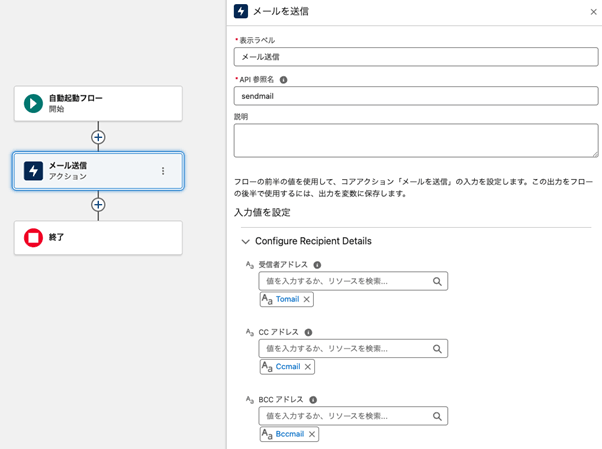
Task: Collapse the Configure Recipient Details section
Action: click(245, 241)
